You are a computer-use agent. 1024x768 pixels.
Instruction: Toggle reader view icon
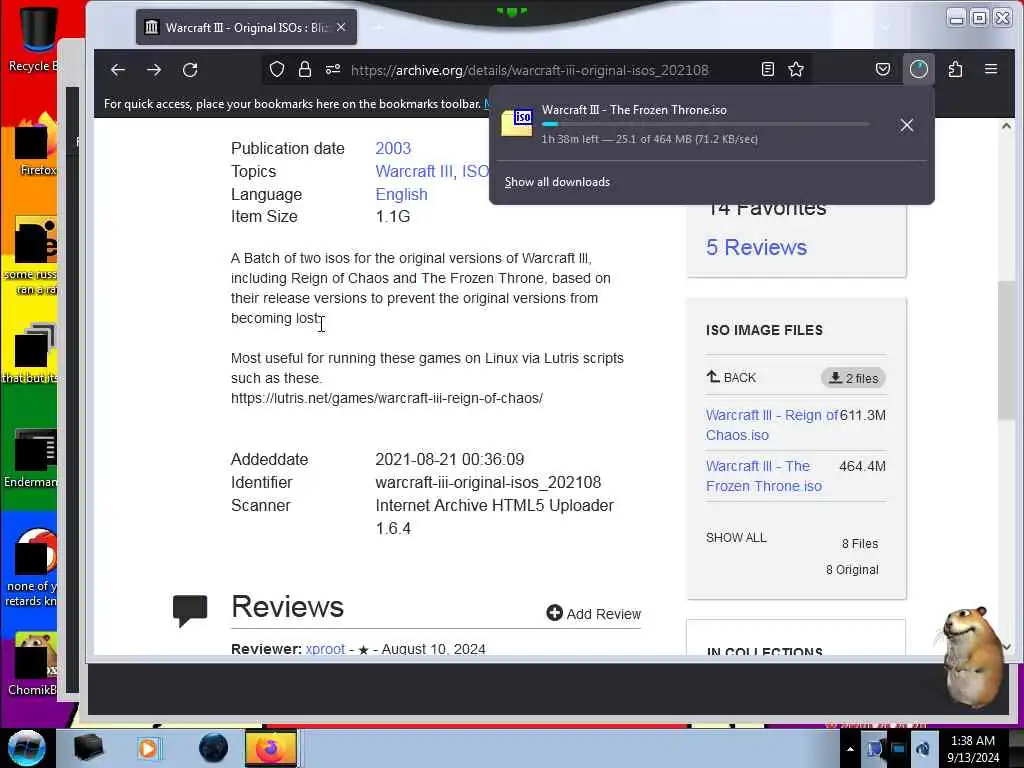tap(768, 69)
